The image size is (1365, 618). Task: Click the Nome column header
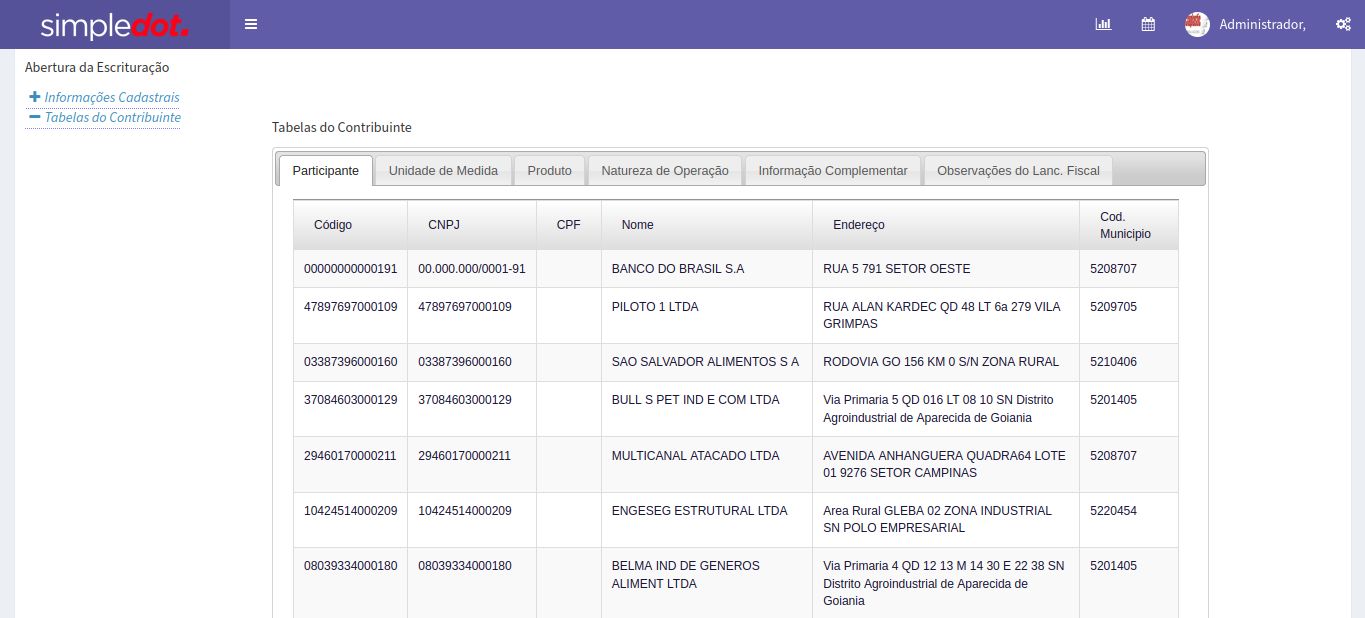637,225
